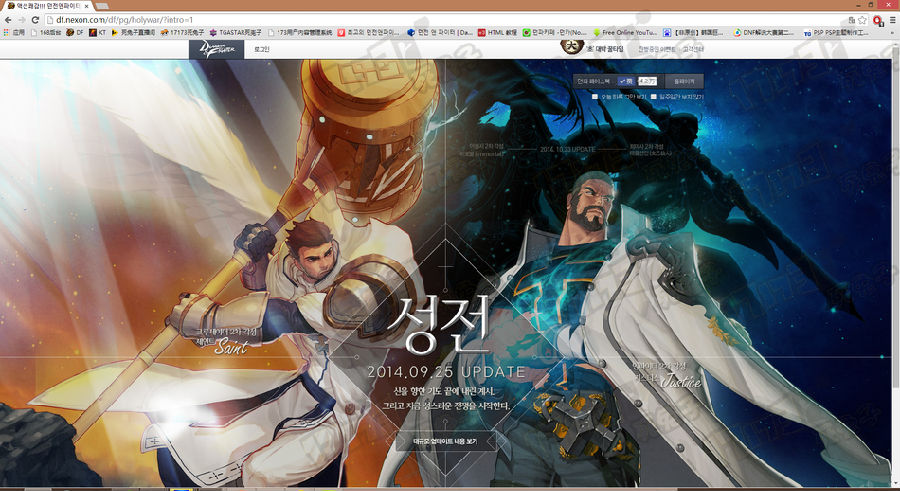Click the browser forward arrow
This screenshot has height=491, width=900.
pos(22,20)
